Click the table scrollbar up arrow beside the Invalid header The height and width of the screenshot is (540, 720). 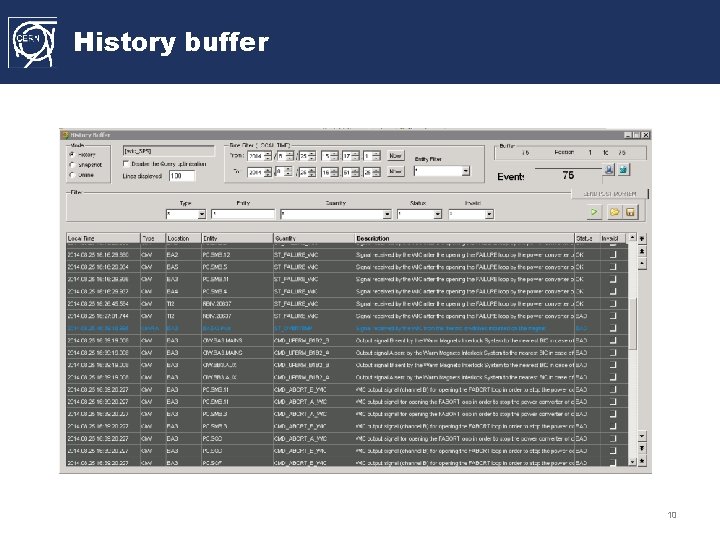(x=633, y=237)
